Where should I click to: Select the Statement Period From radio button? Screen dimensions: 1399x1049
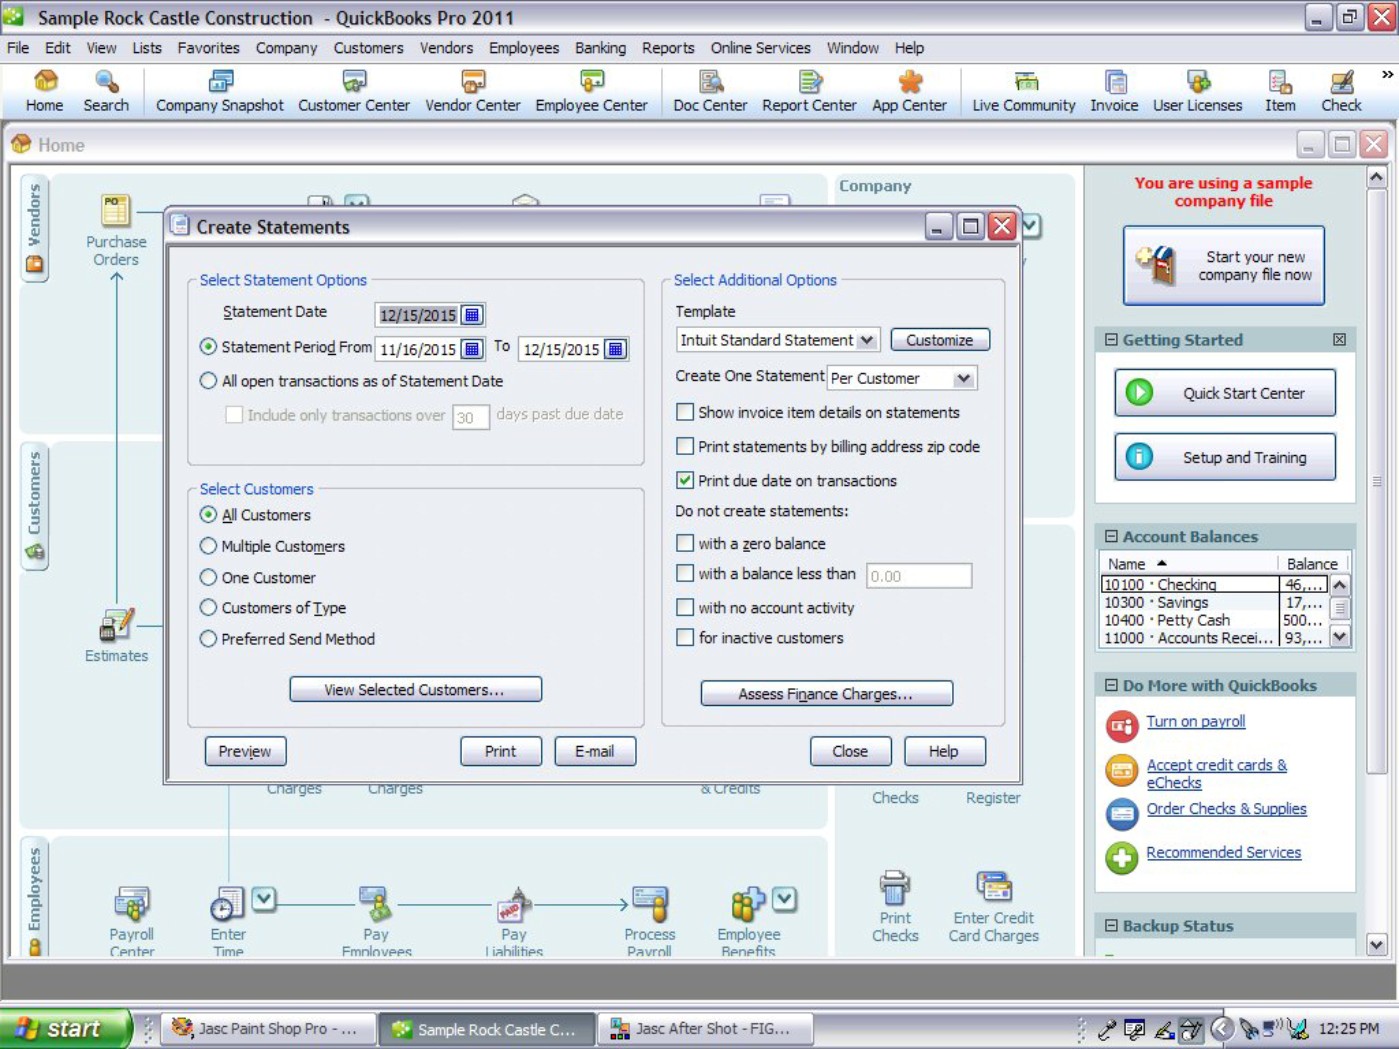pyautogui.click(x=208, y=347)
